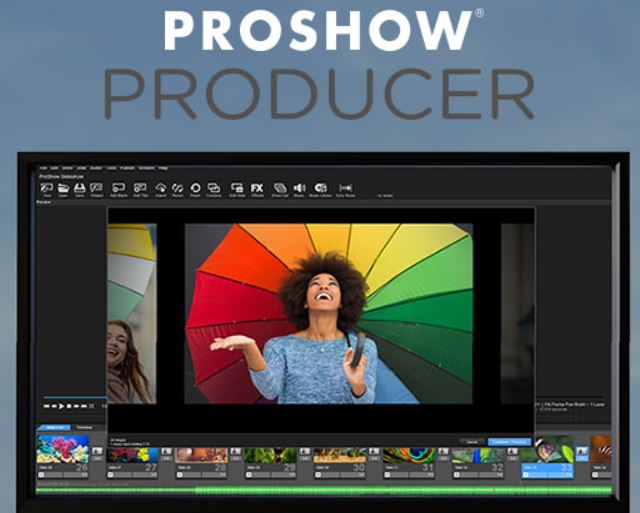Viewport: 640px width, 513px height.
Task: Click the Music speaker icon
Action: click(299, 188)
